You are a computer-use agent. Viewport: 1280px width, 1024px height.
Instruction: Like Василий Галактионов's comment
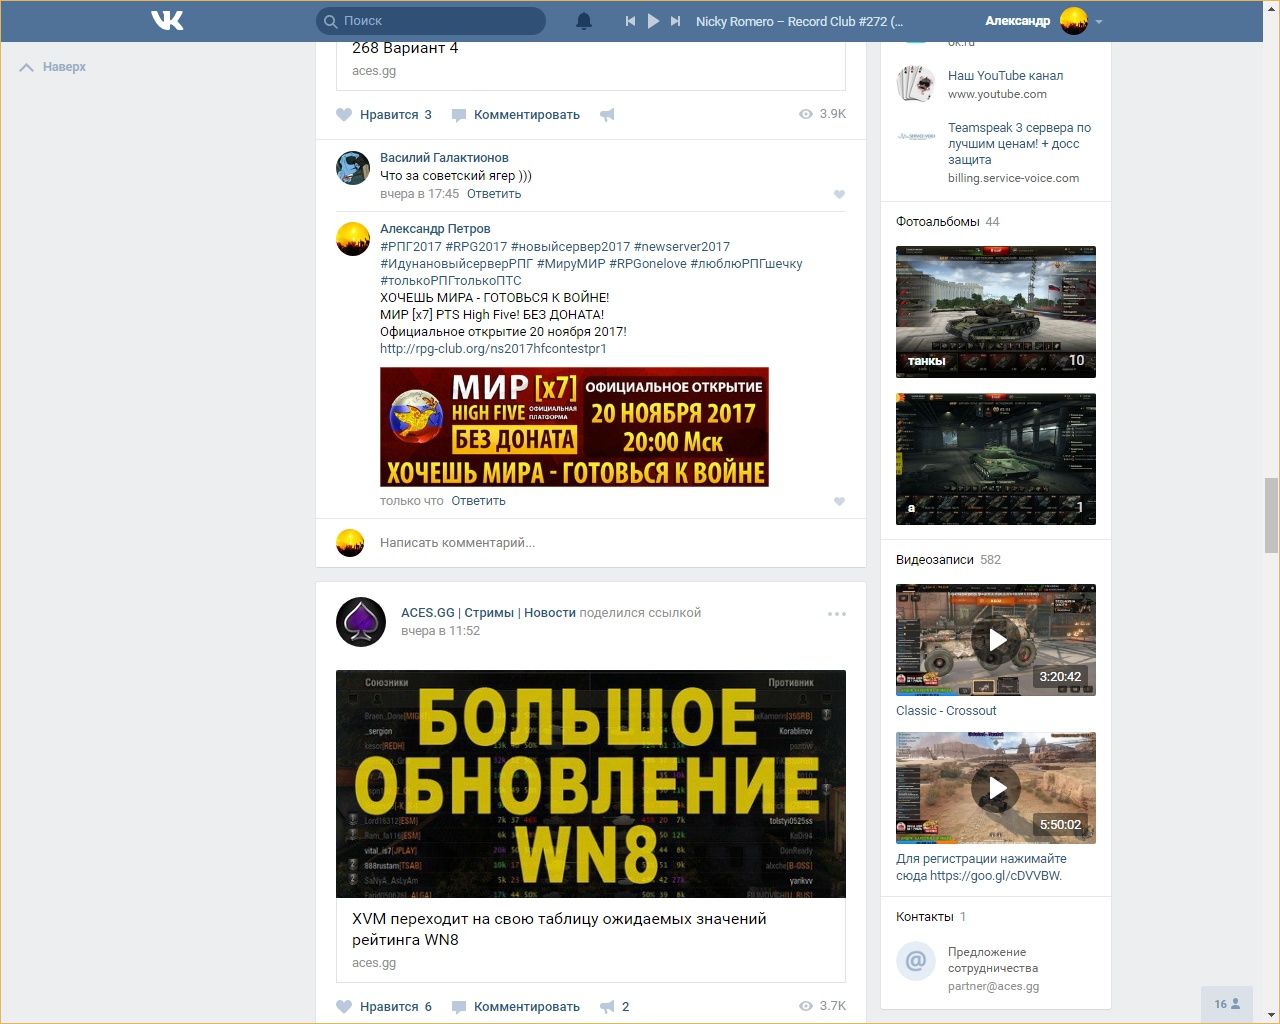click(x=839, y=194)
